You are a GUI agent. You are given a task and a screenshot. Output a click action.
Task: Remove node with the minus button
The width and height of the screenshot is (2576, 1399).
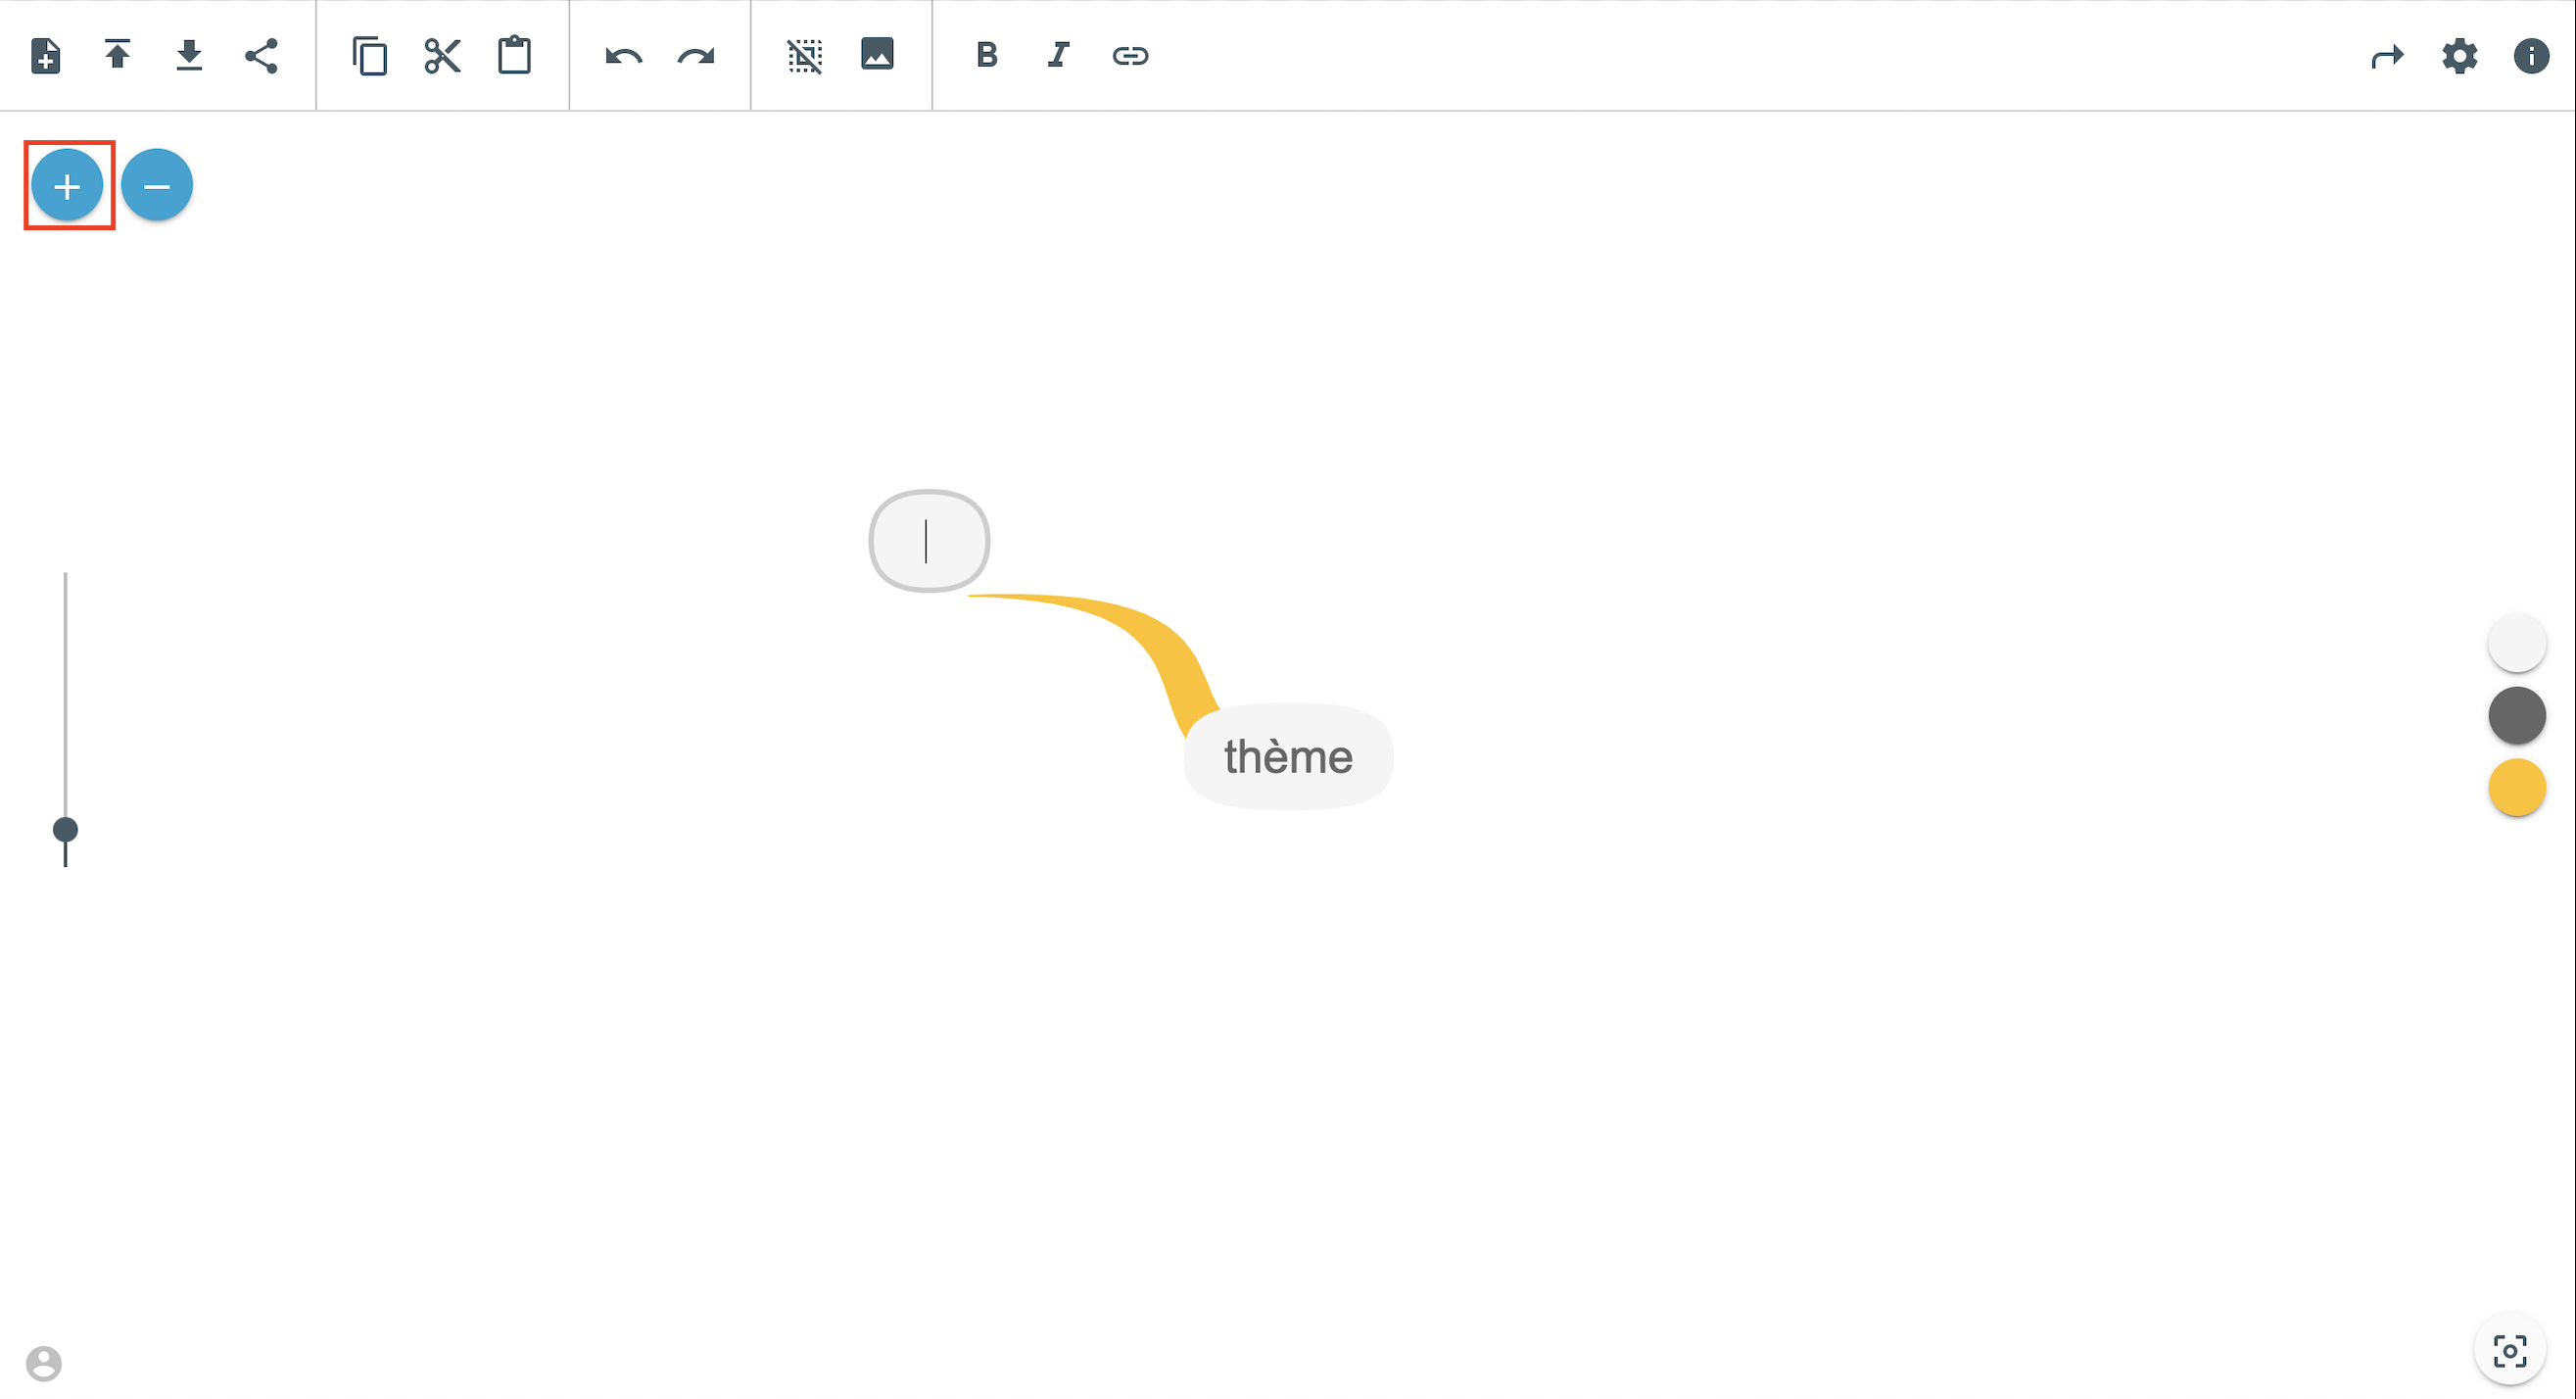coord(157,186)
